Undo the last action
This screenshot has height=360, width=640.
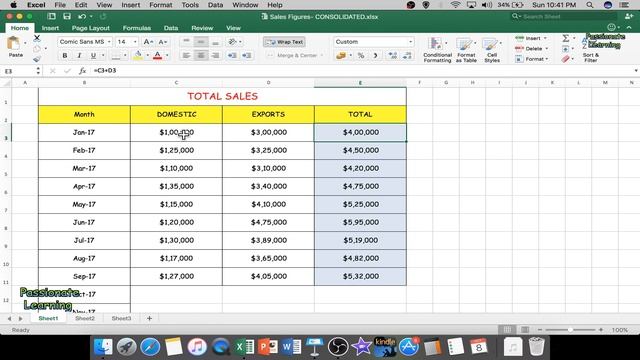pos(82,16)
